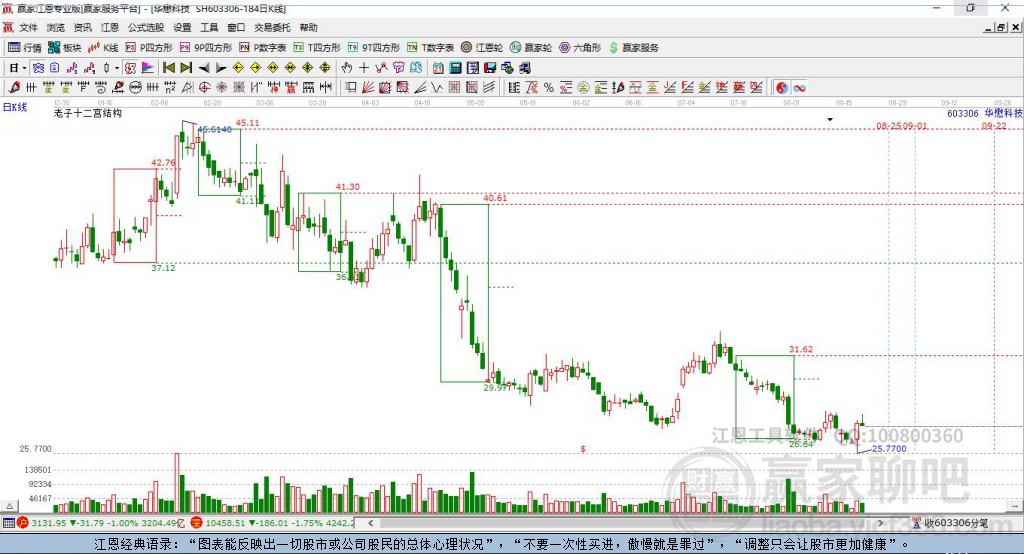
Task: Open the 赢家轮 wheel tool
Action: 531,48
